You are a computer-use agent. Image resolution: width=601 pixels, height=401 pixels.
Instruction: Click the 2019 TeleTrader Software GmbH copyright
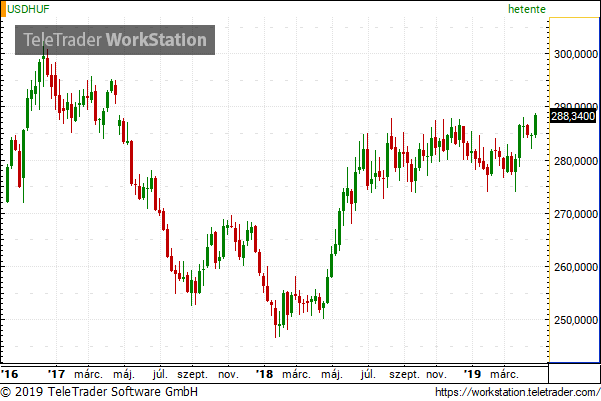click(100, 392)
